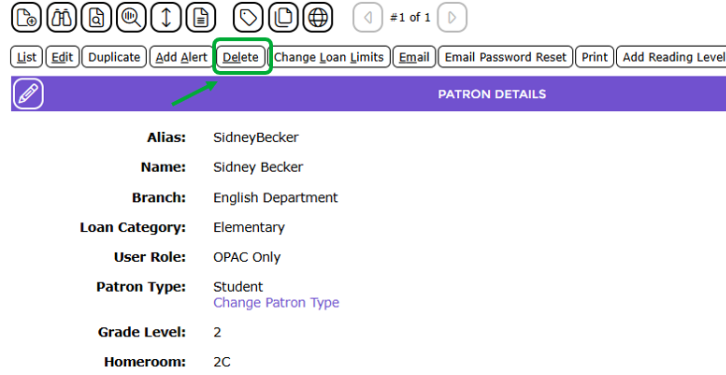Click the up-down arrows sort icon
This screenshot has height=375, width=726.
[166, 18]
